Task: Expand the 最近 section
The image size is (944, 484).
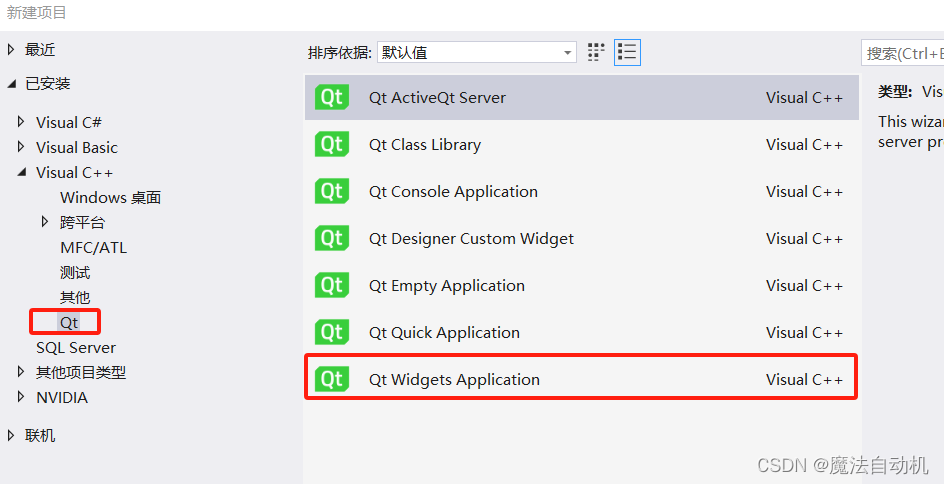Action: (11, 49)
